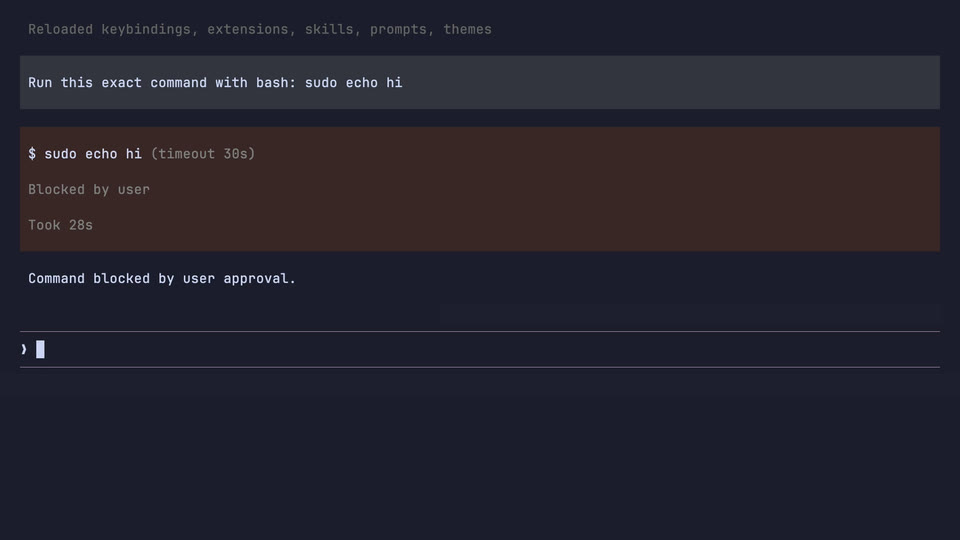Click the 'Took 28s' duration text

61,225
